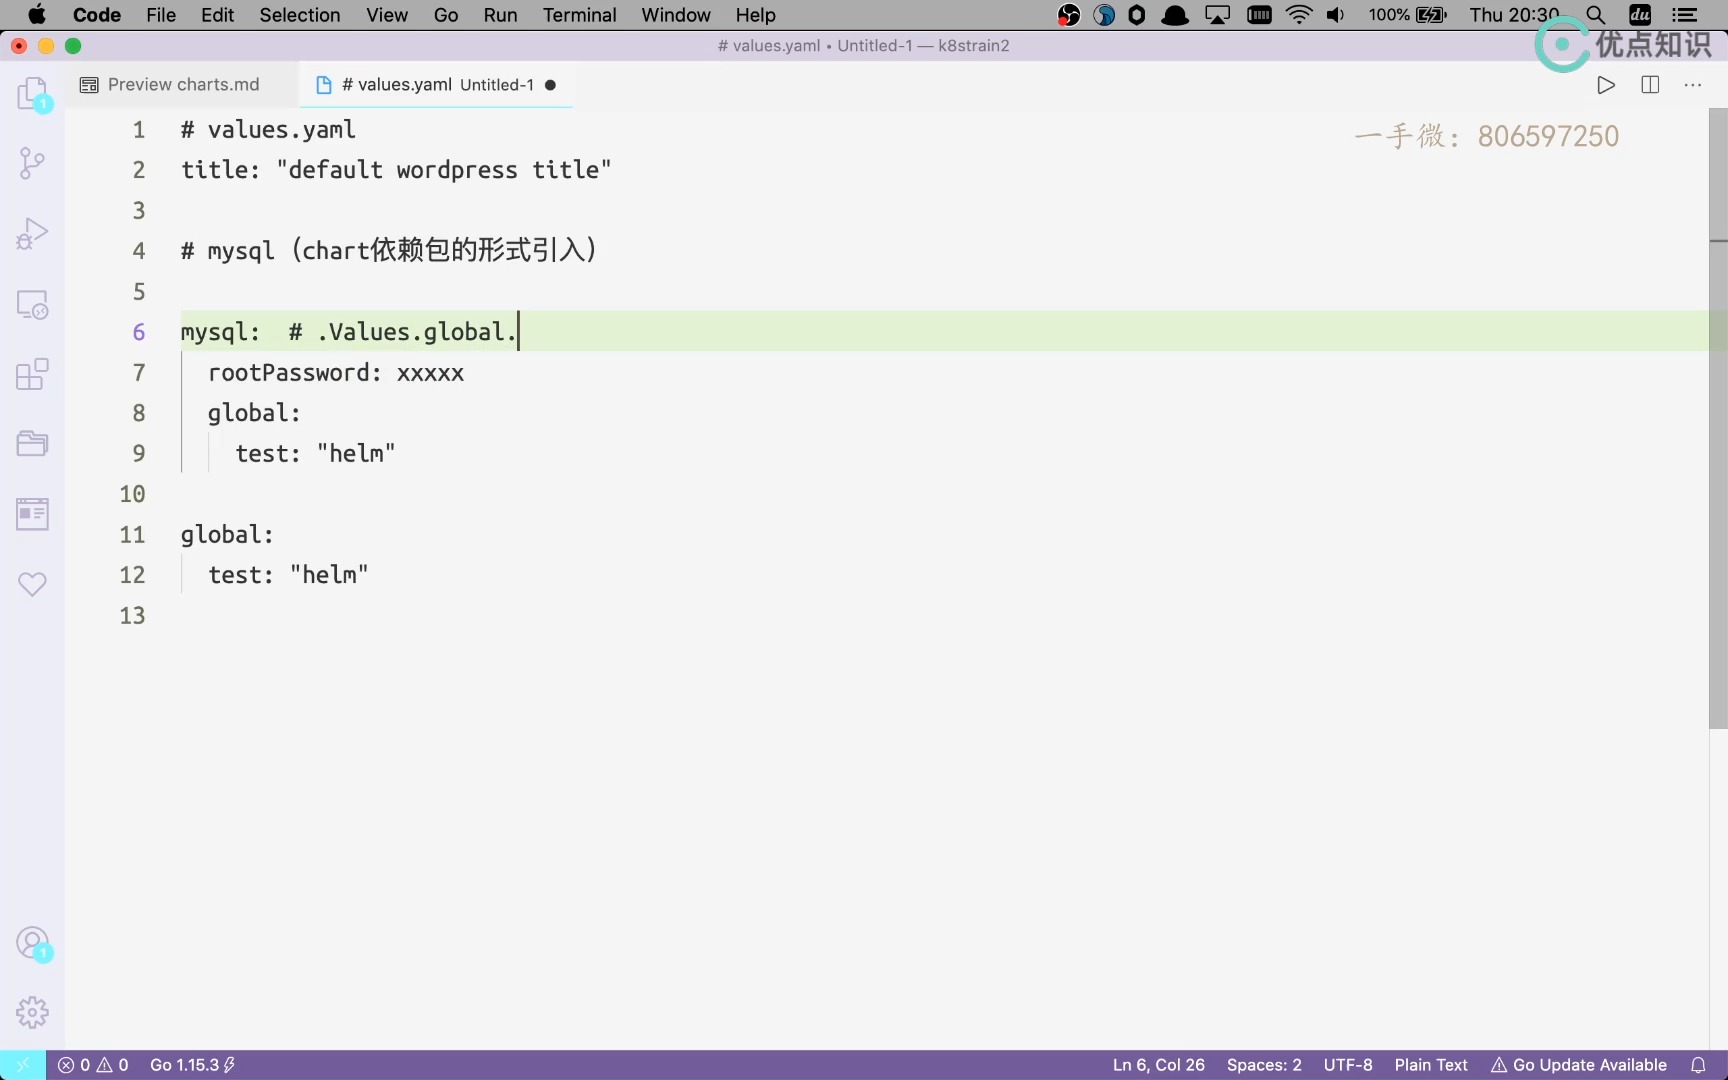
Task: Click the # values.yaml comment on line 1
Action: [268, 130]
